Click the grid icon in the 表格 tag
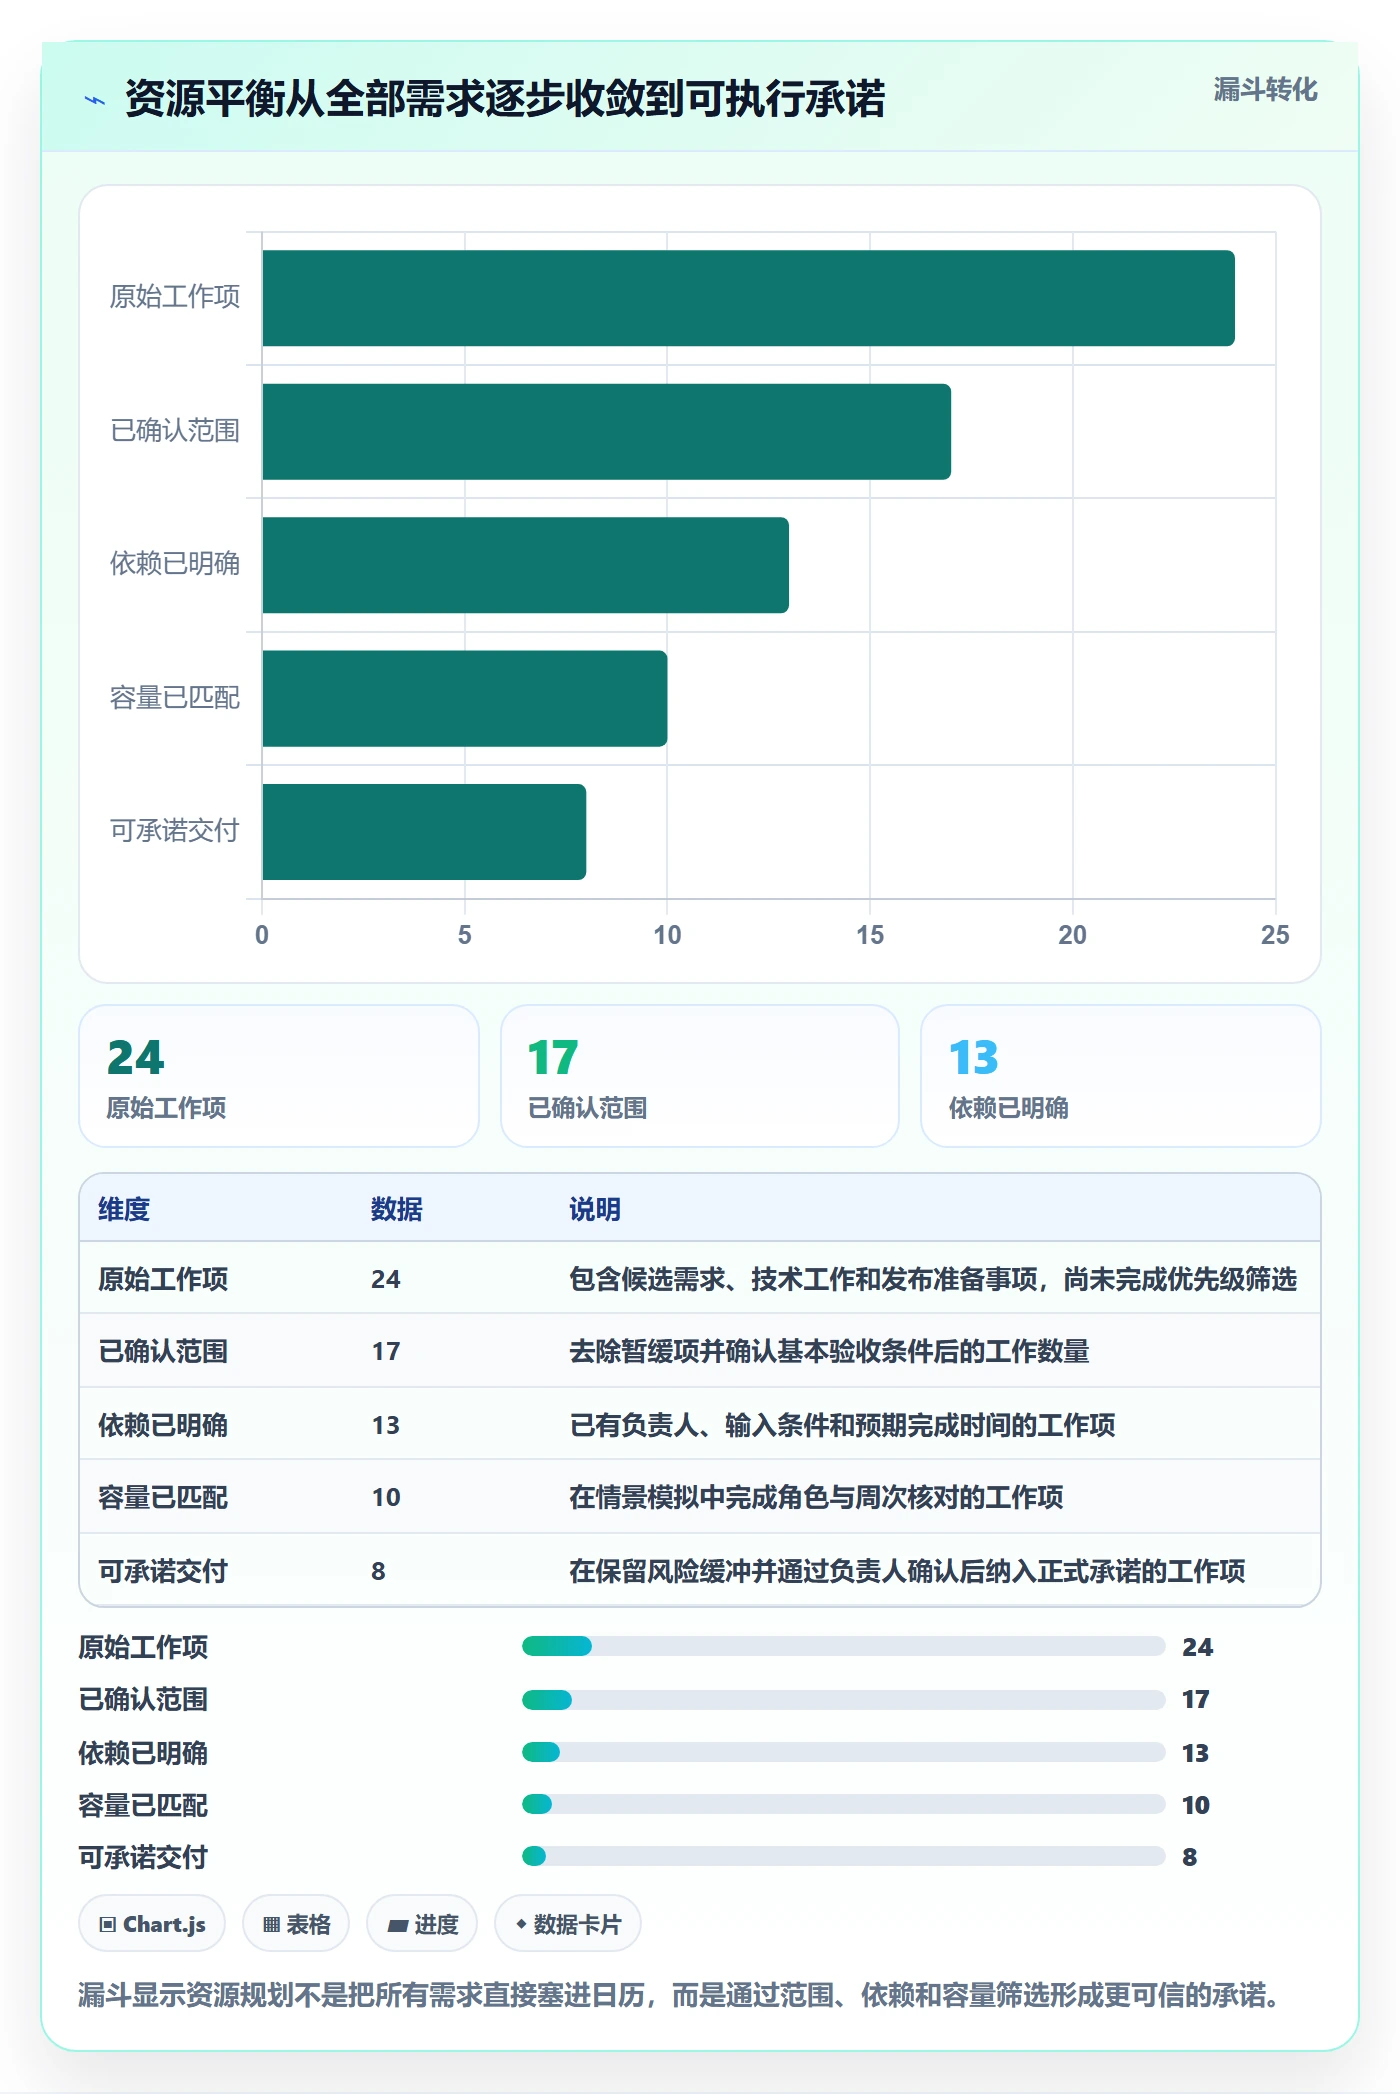This screenshot has width=1400, height=2094. click(271, 1925)
